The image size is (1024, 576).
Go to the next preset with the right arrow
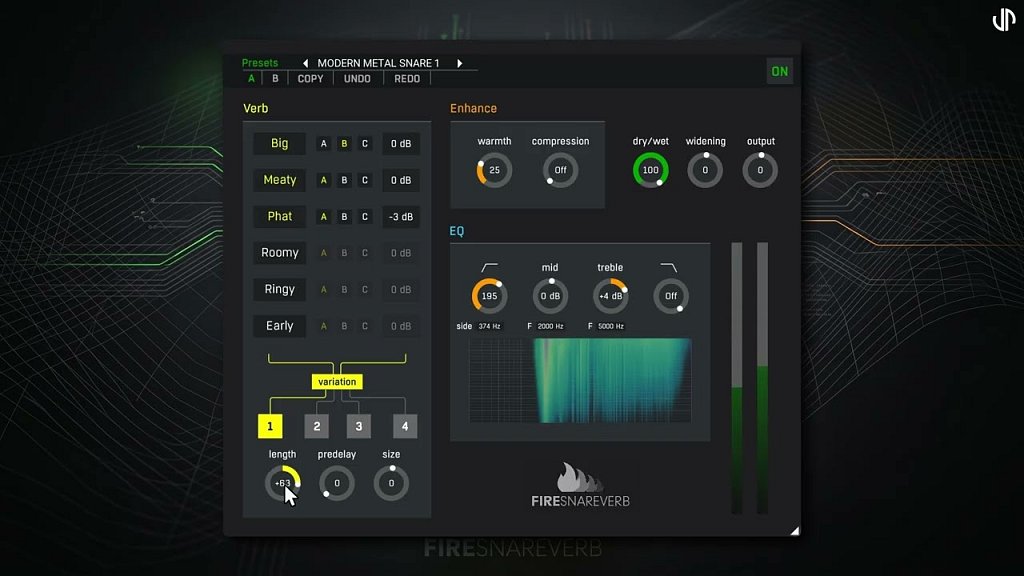460,63
